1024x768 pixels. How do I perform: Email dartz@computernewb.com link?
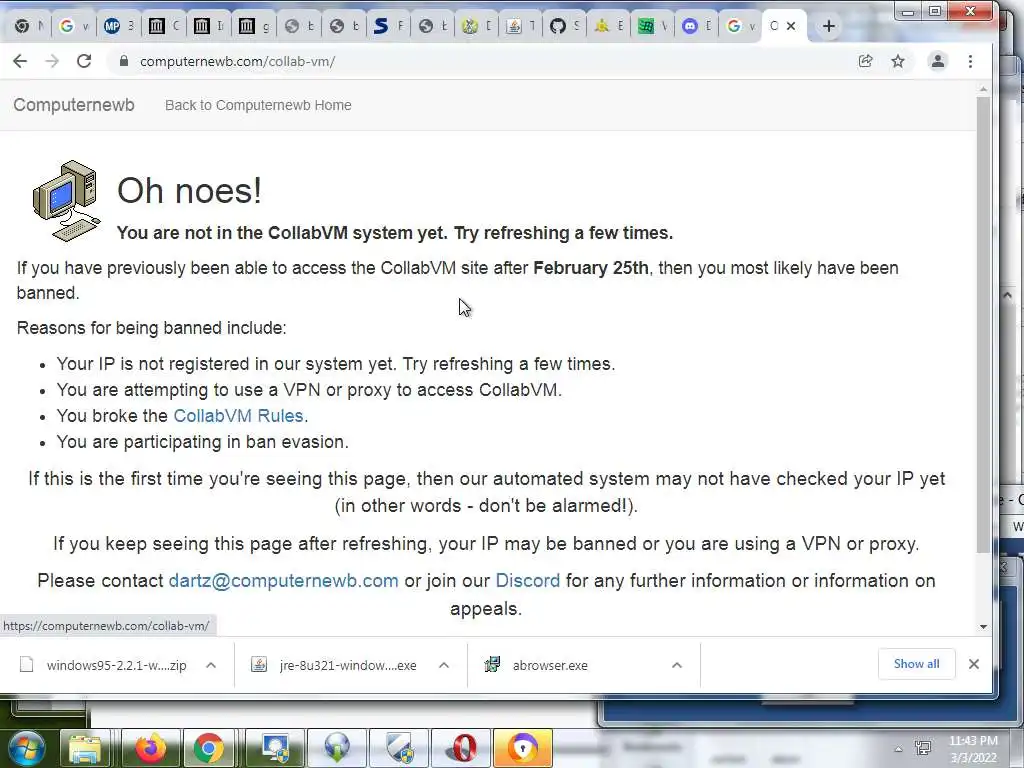tap(283, 581)
